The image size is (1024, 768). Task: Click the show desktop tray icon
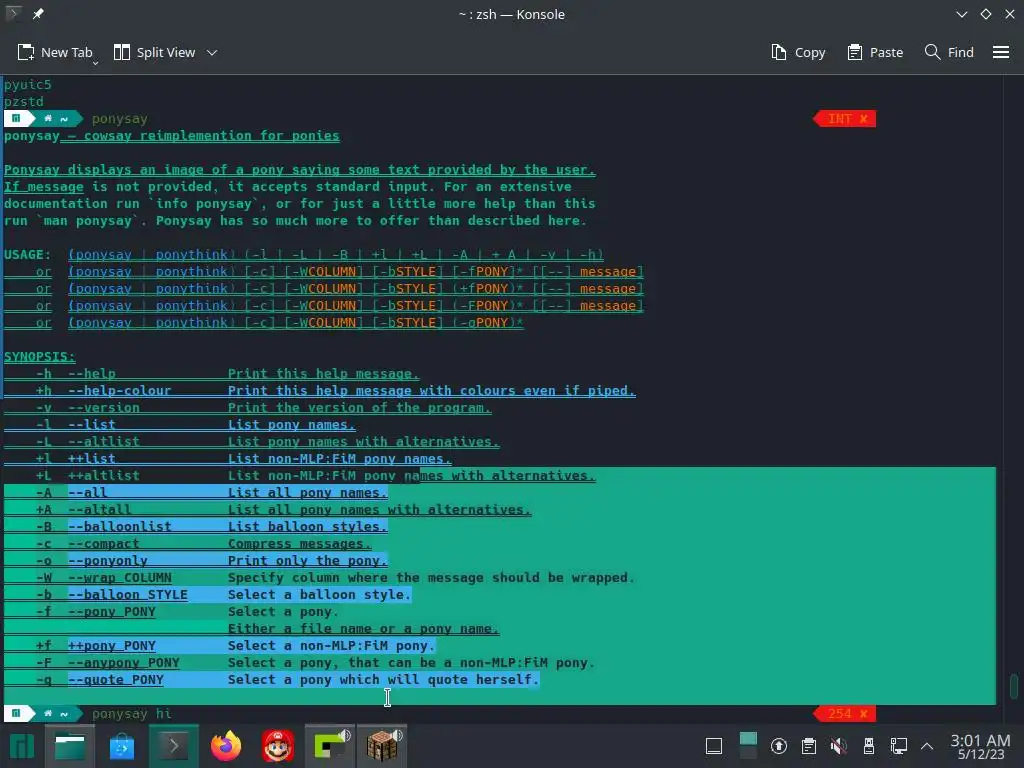pos(714,746)
